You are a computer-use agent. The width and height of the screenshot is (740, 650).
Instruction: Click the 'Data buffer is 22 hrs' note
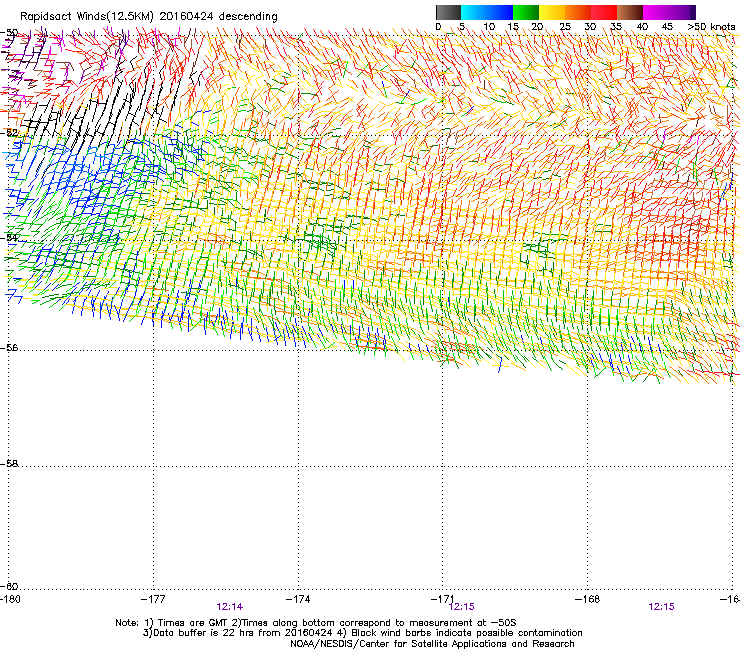point(362,633)
